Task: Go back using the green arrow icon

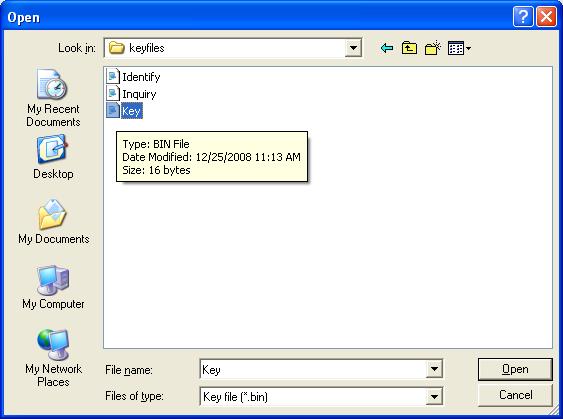Action: (x=387, y=48)
